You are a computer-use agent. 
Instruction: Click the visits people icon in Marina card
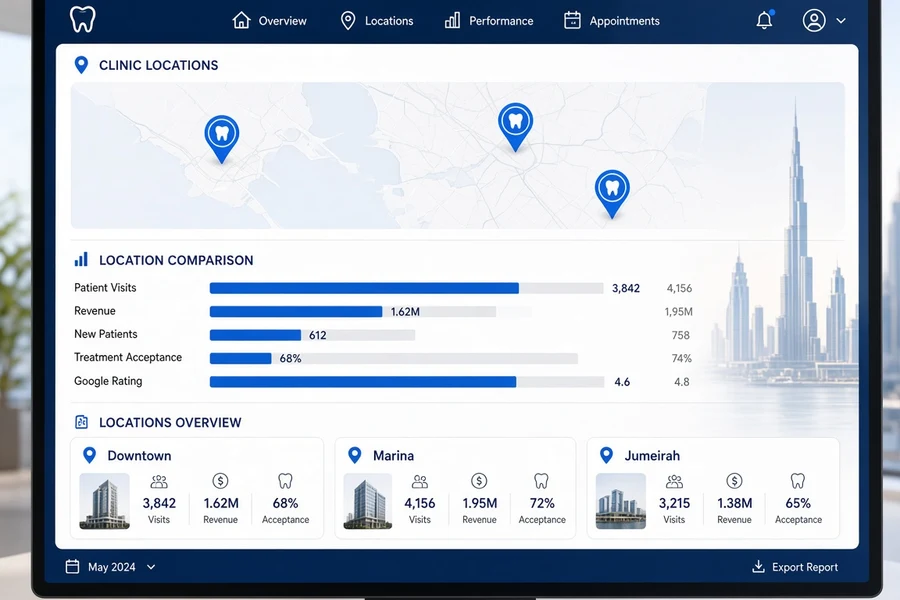tap(420, 481)
